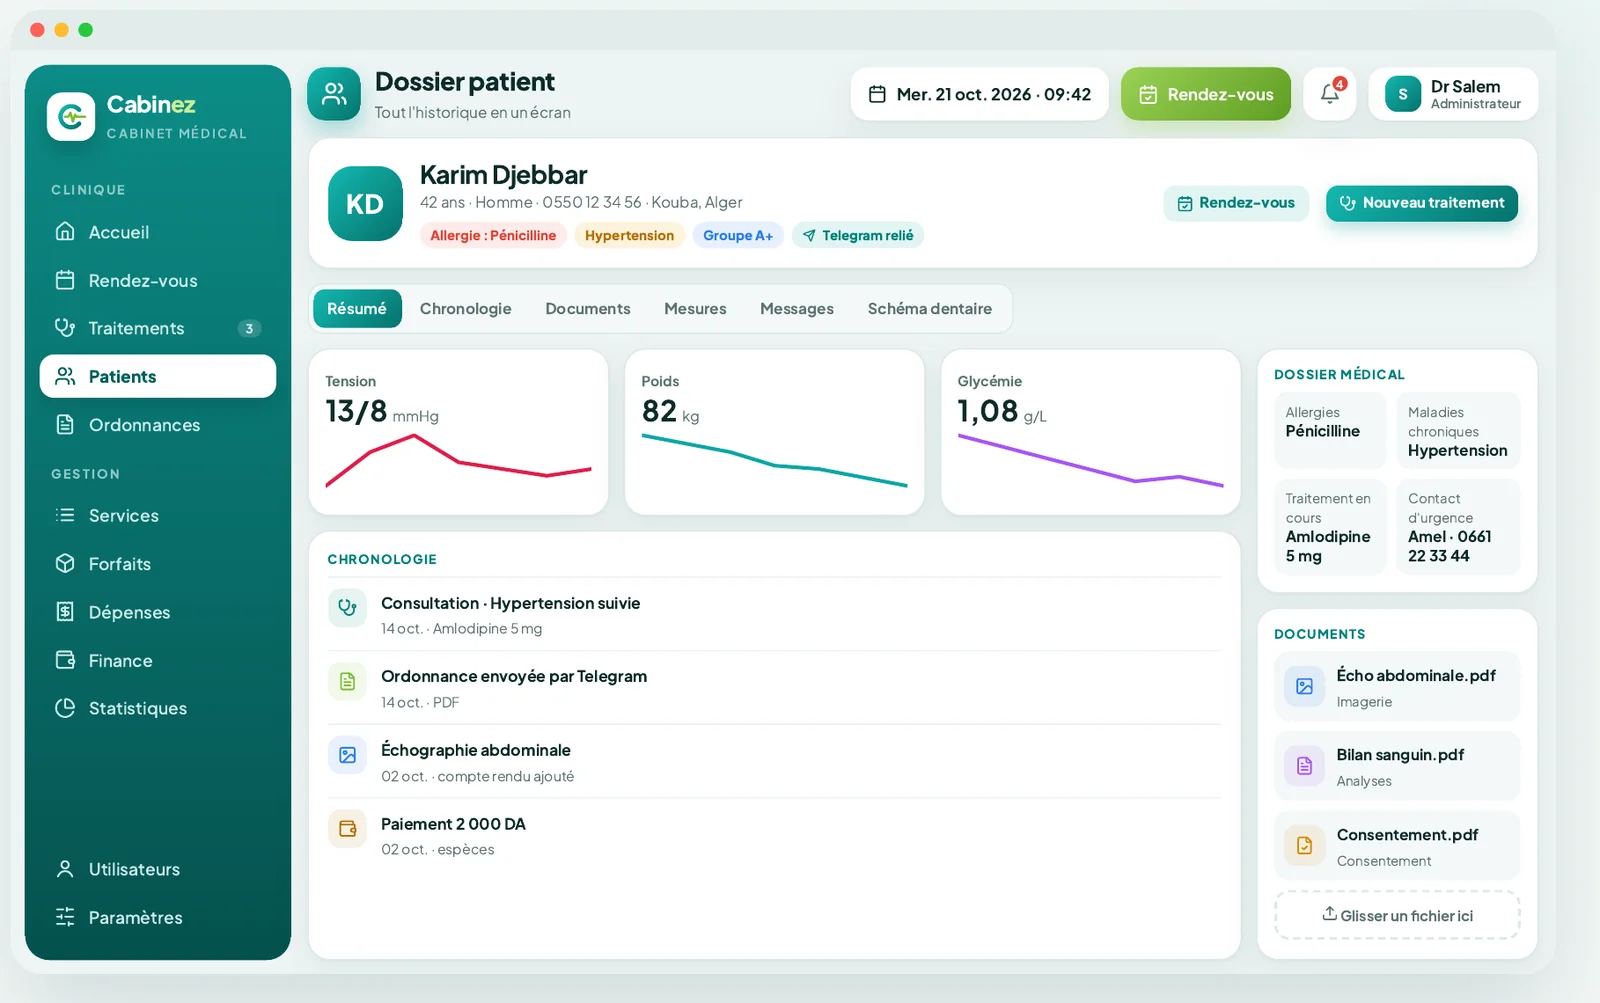Click the Paiement 2 000 DA wallet icon
The image size is (1600, 1003).
click(x=347, y=829)
